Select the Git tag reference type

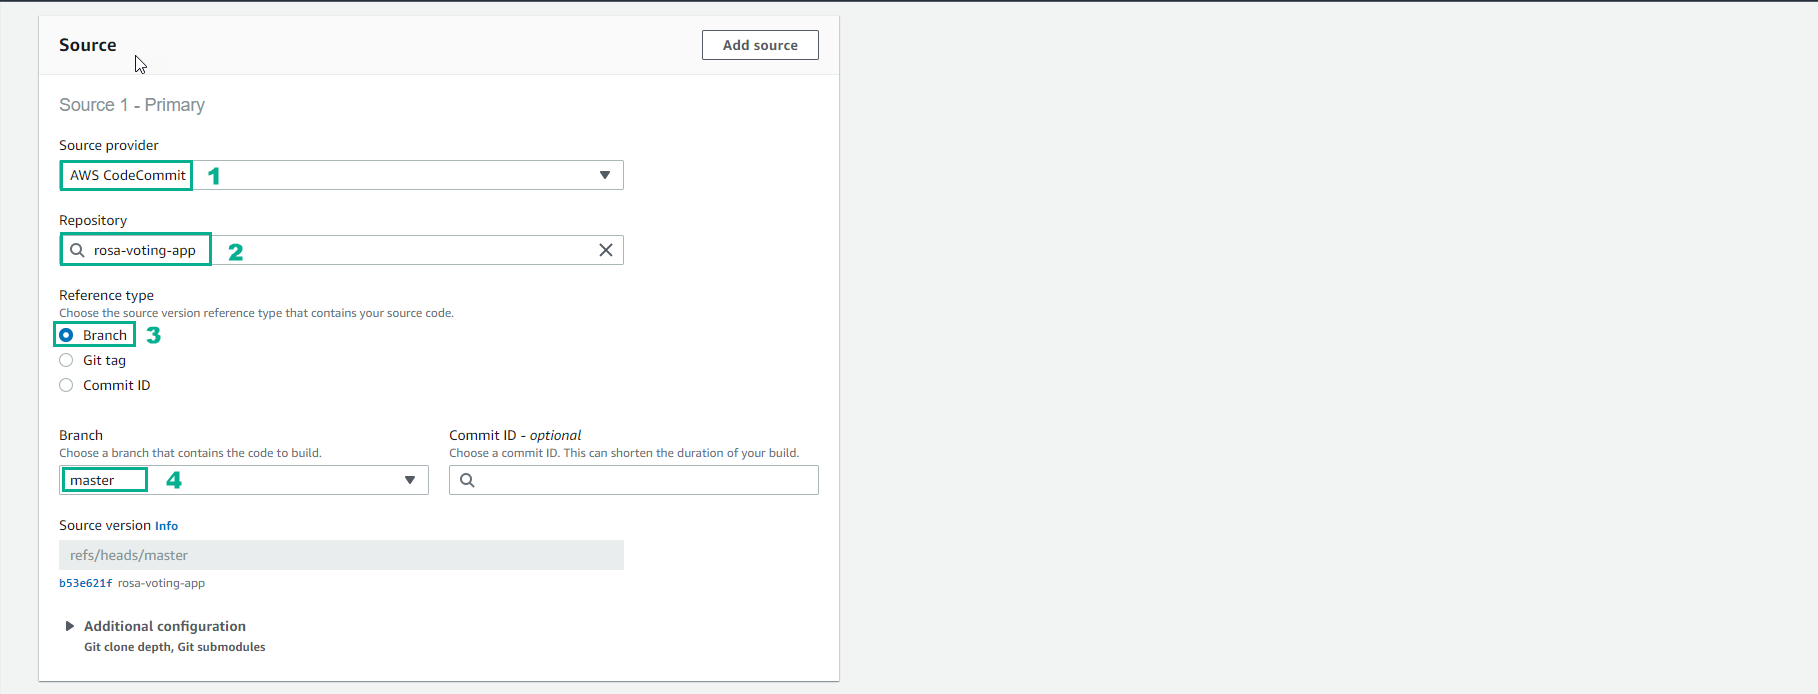click(66, 360)
